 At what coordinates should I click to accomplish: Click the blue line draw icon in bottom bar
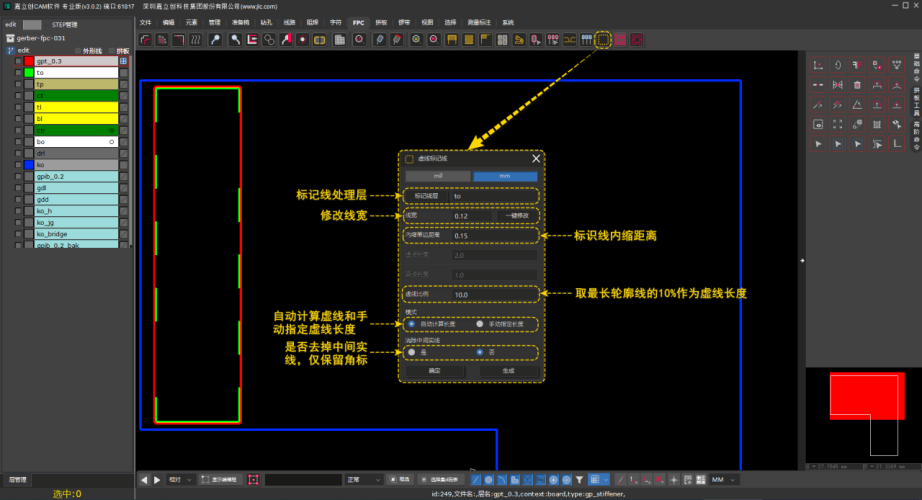(476, 480)
